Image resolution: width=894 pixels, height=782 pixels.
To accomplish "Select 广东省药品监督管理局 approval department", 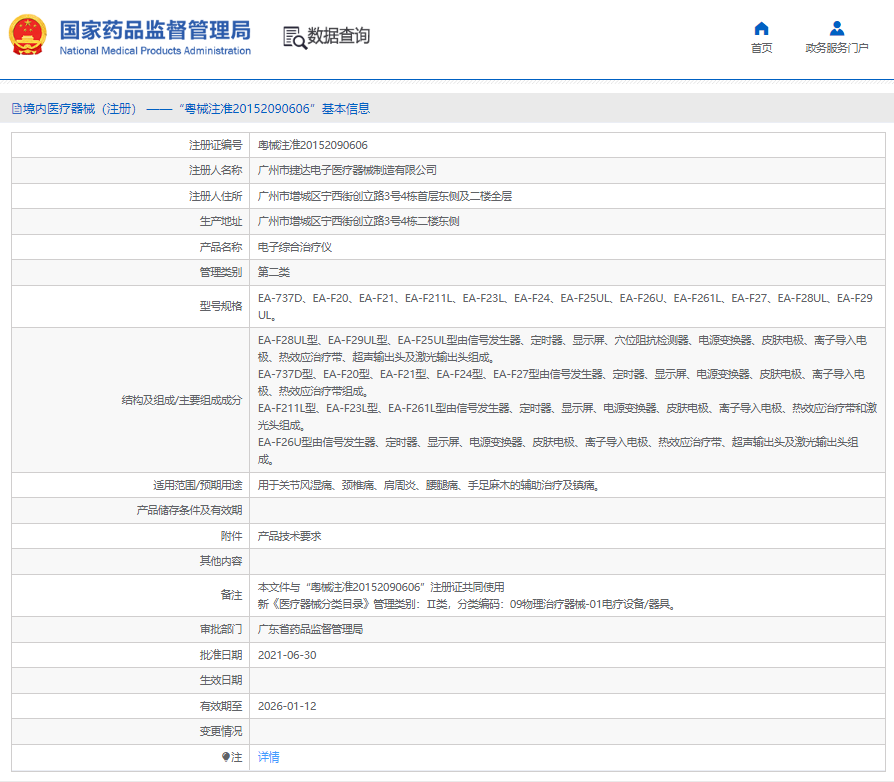I will [310, 629].
